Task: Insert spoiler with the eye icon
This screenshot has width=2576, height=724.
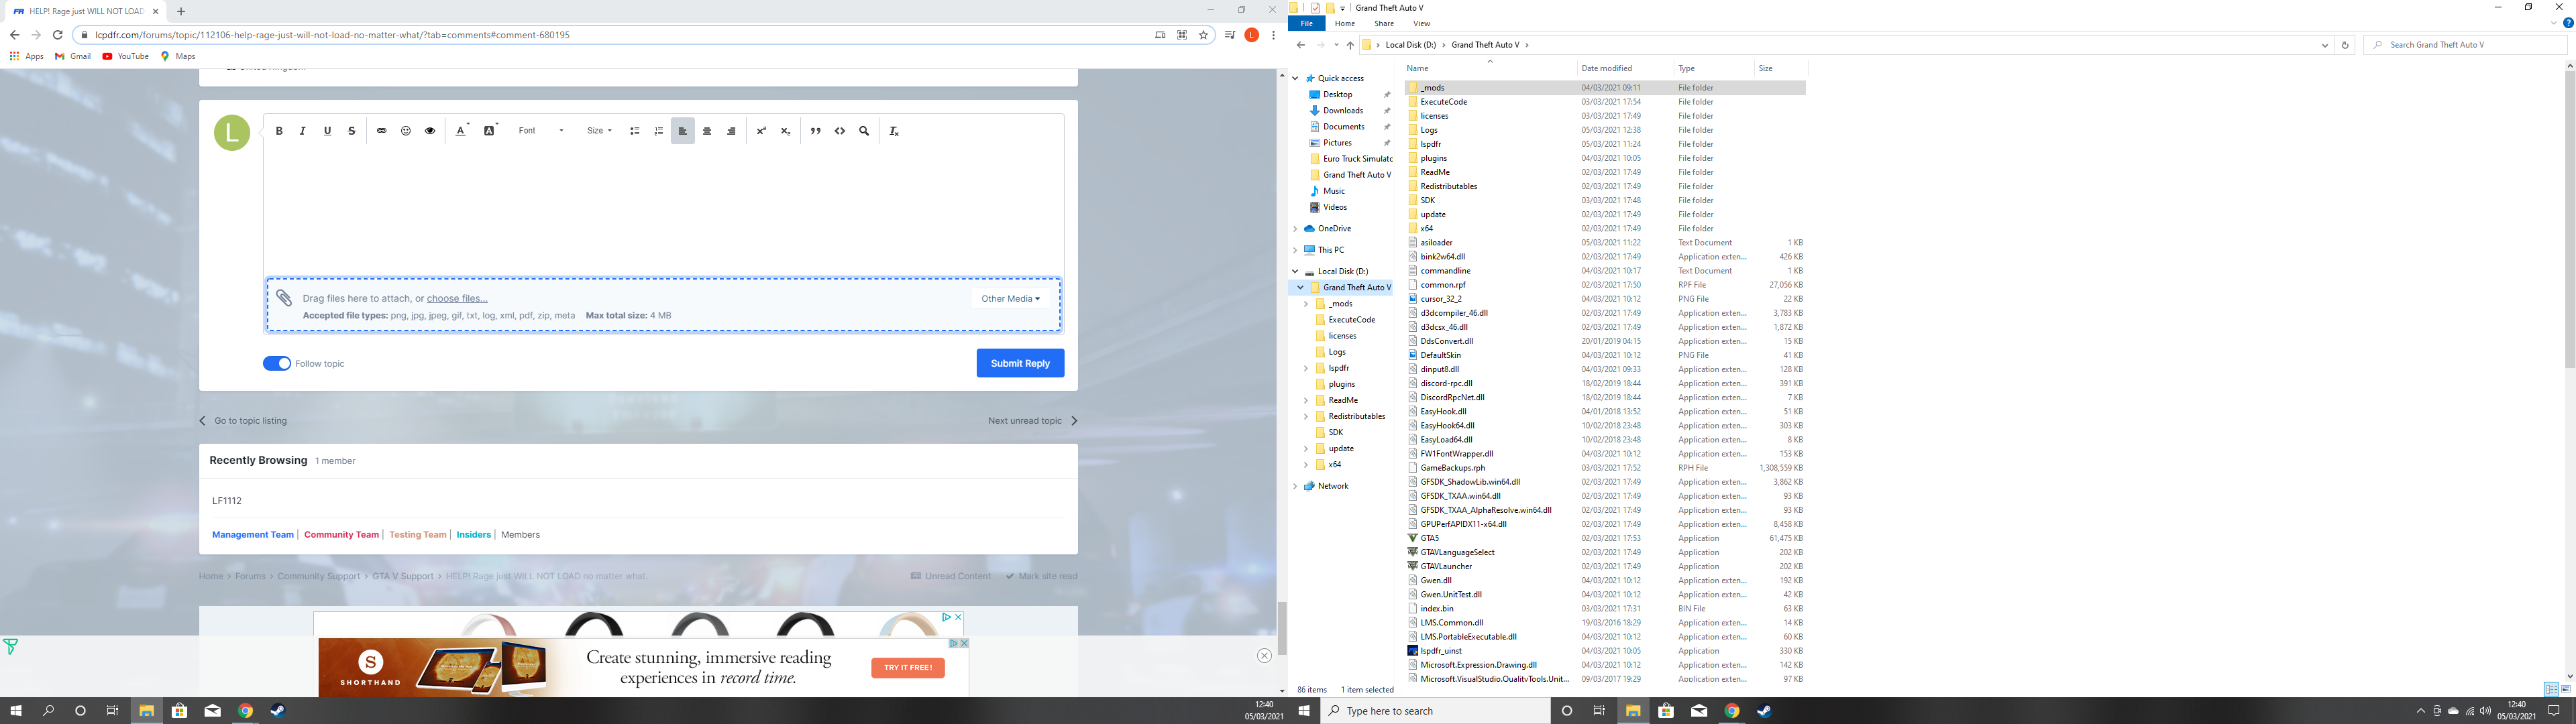Action: [430, 131]
